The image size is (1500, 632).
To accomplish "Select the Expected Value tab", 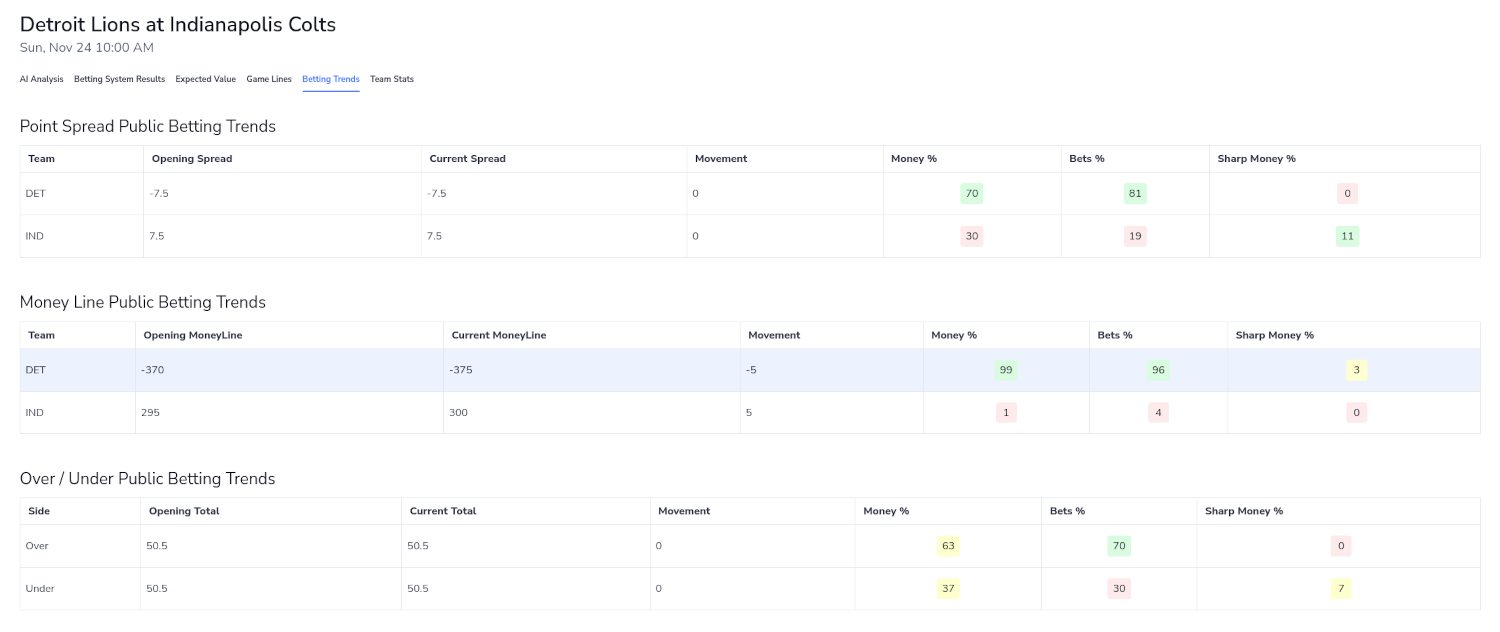I will (205, 79).
